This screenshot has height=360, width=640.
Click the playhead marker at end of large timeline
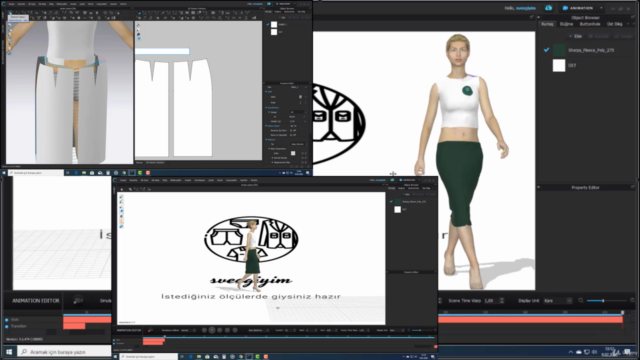[622, 312]
